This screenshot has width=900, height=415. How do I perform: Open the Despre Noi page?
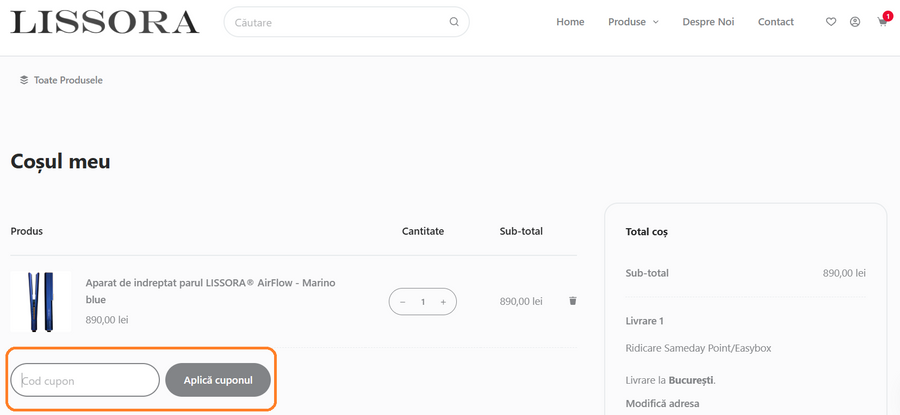(x=708, y=22)
